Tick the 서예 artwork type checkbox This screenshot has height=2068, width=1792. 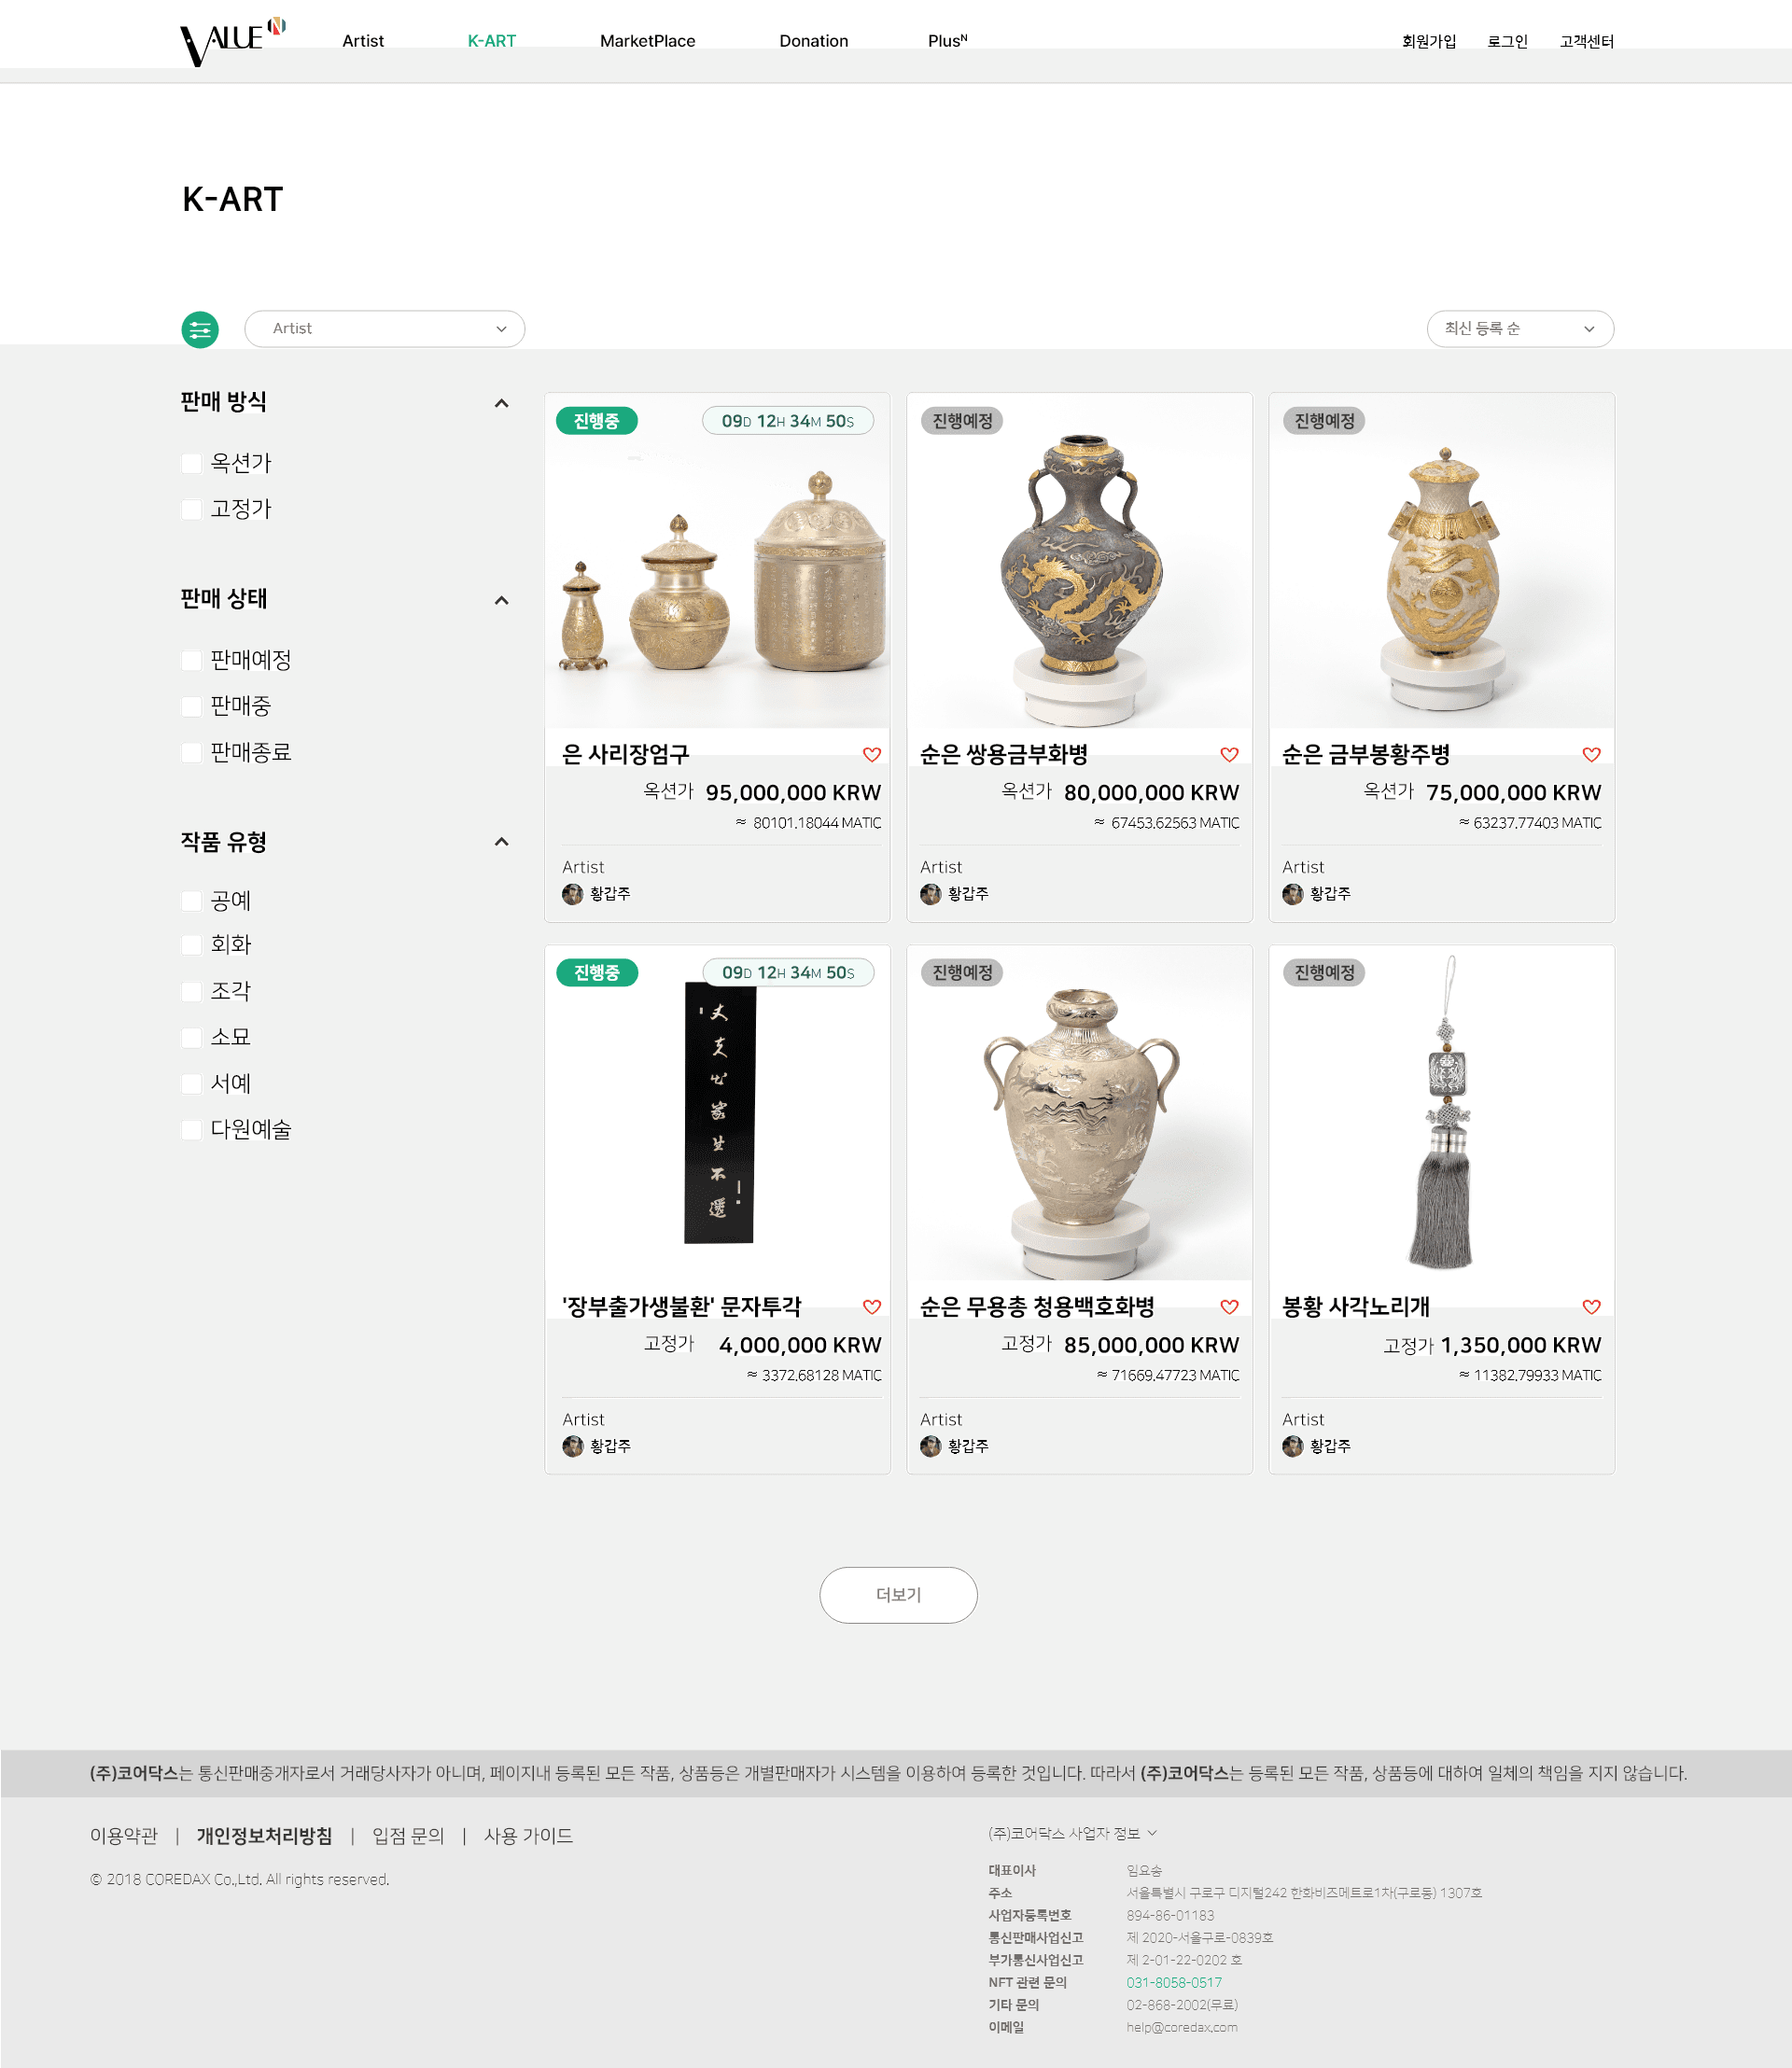(191, 1083)
